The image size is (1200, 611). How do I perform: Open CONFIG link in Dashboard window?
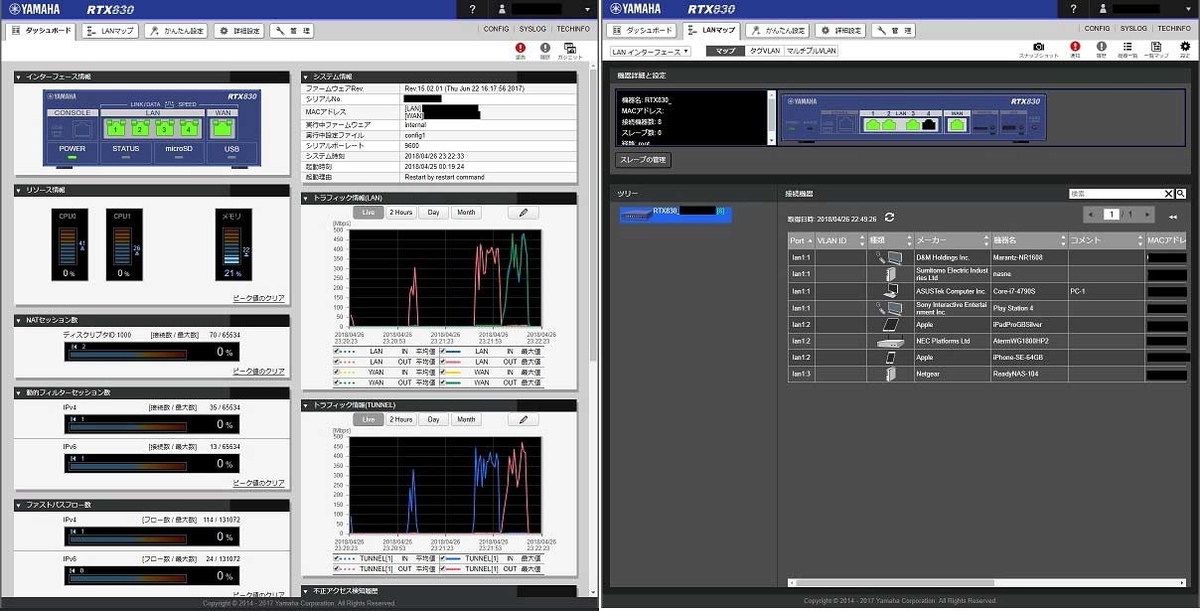click(496, 29)
